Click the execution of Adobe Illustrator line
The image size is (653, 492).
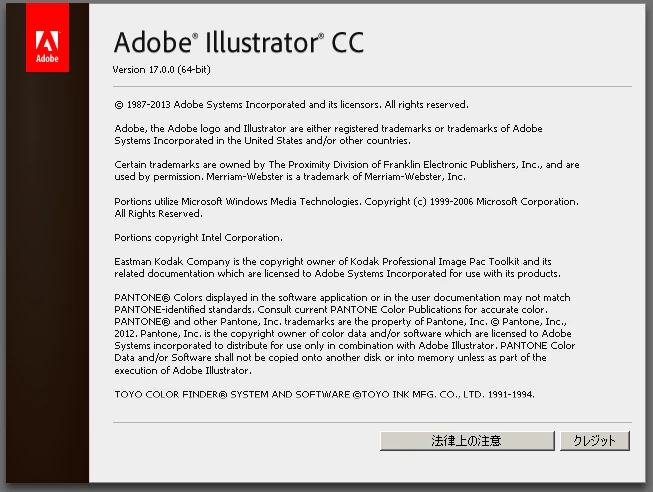click(183, 370)
